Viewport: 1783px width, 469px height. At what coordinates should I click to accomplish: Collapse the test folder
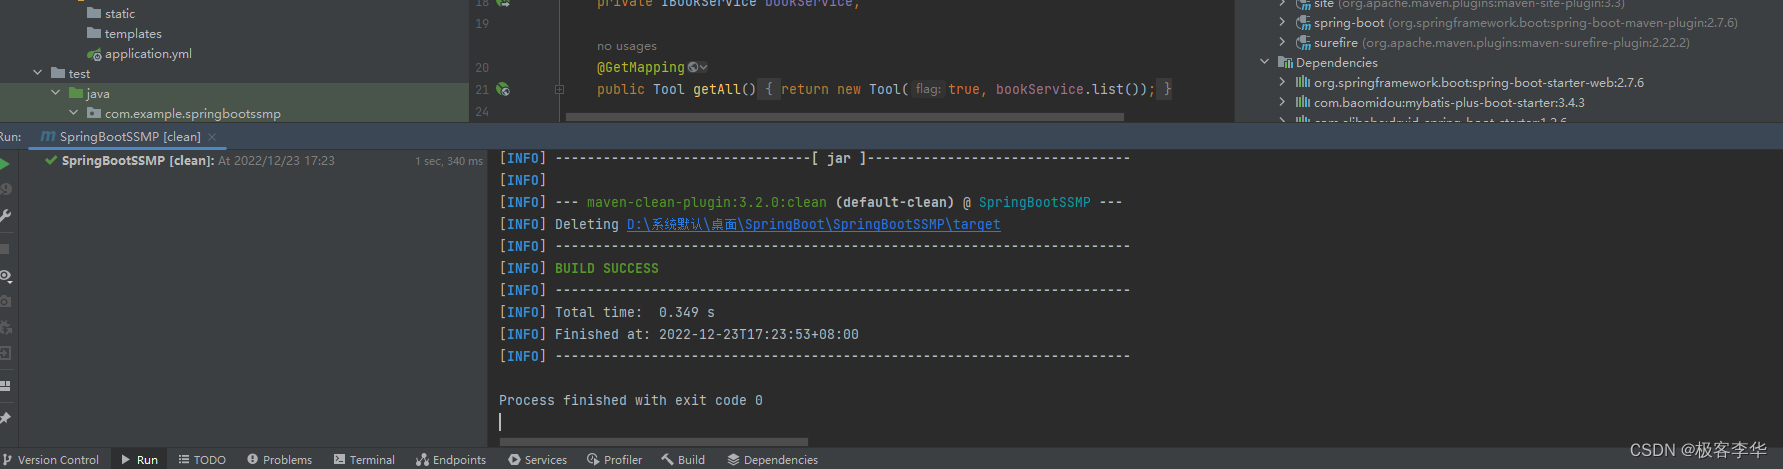[37, 73]
